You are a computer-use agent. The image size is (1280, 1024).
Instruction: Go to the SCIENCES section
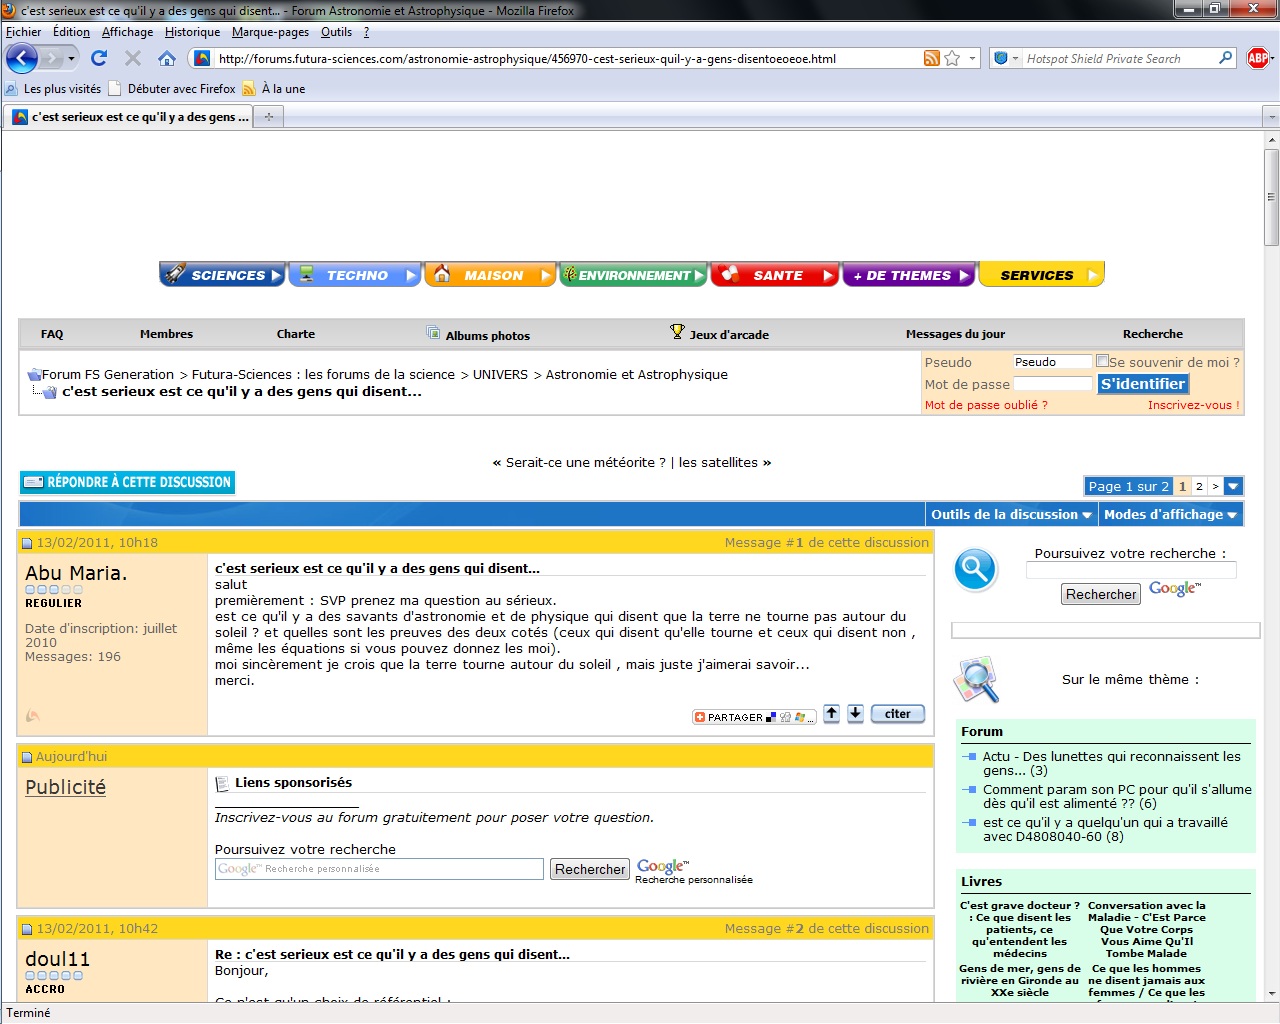[x=223, y=275]
